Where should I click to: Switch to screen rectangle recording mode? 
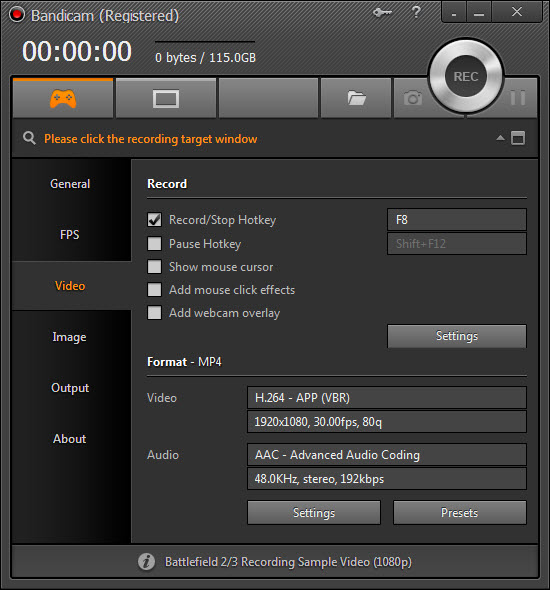tap(166, 99)
